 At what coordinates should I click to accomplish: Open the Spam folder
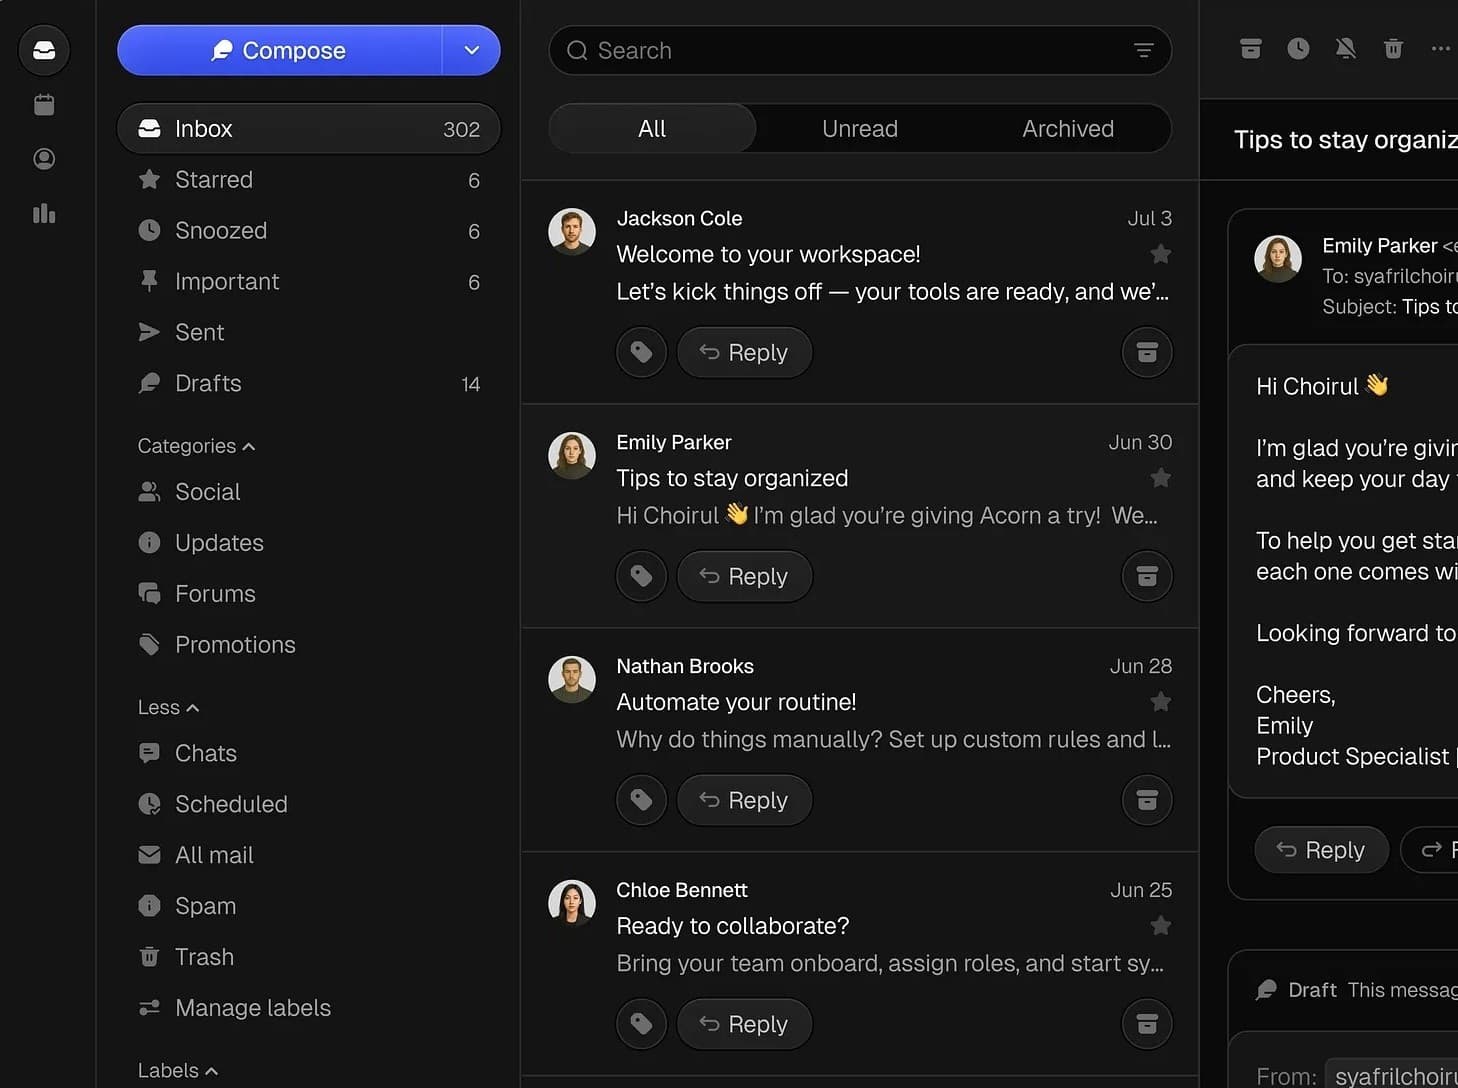[x=309, y=906]
